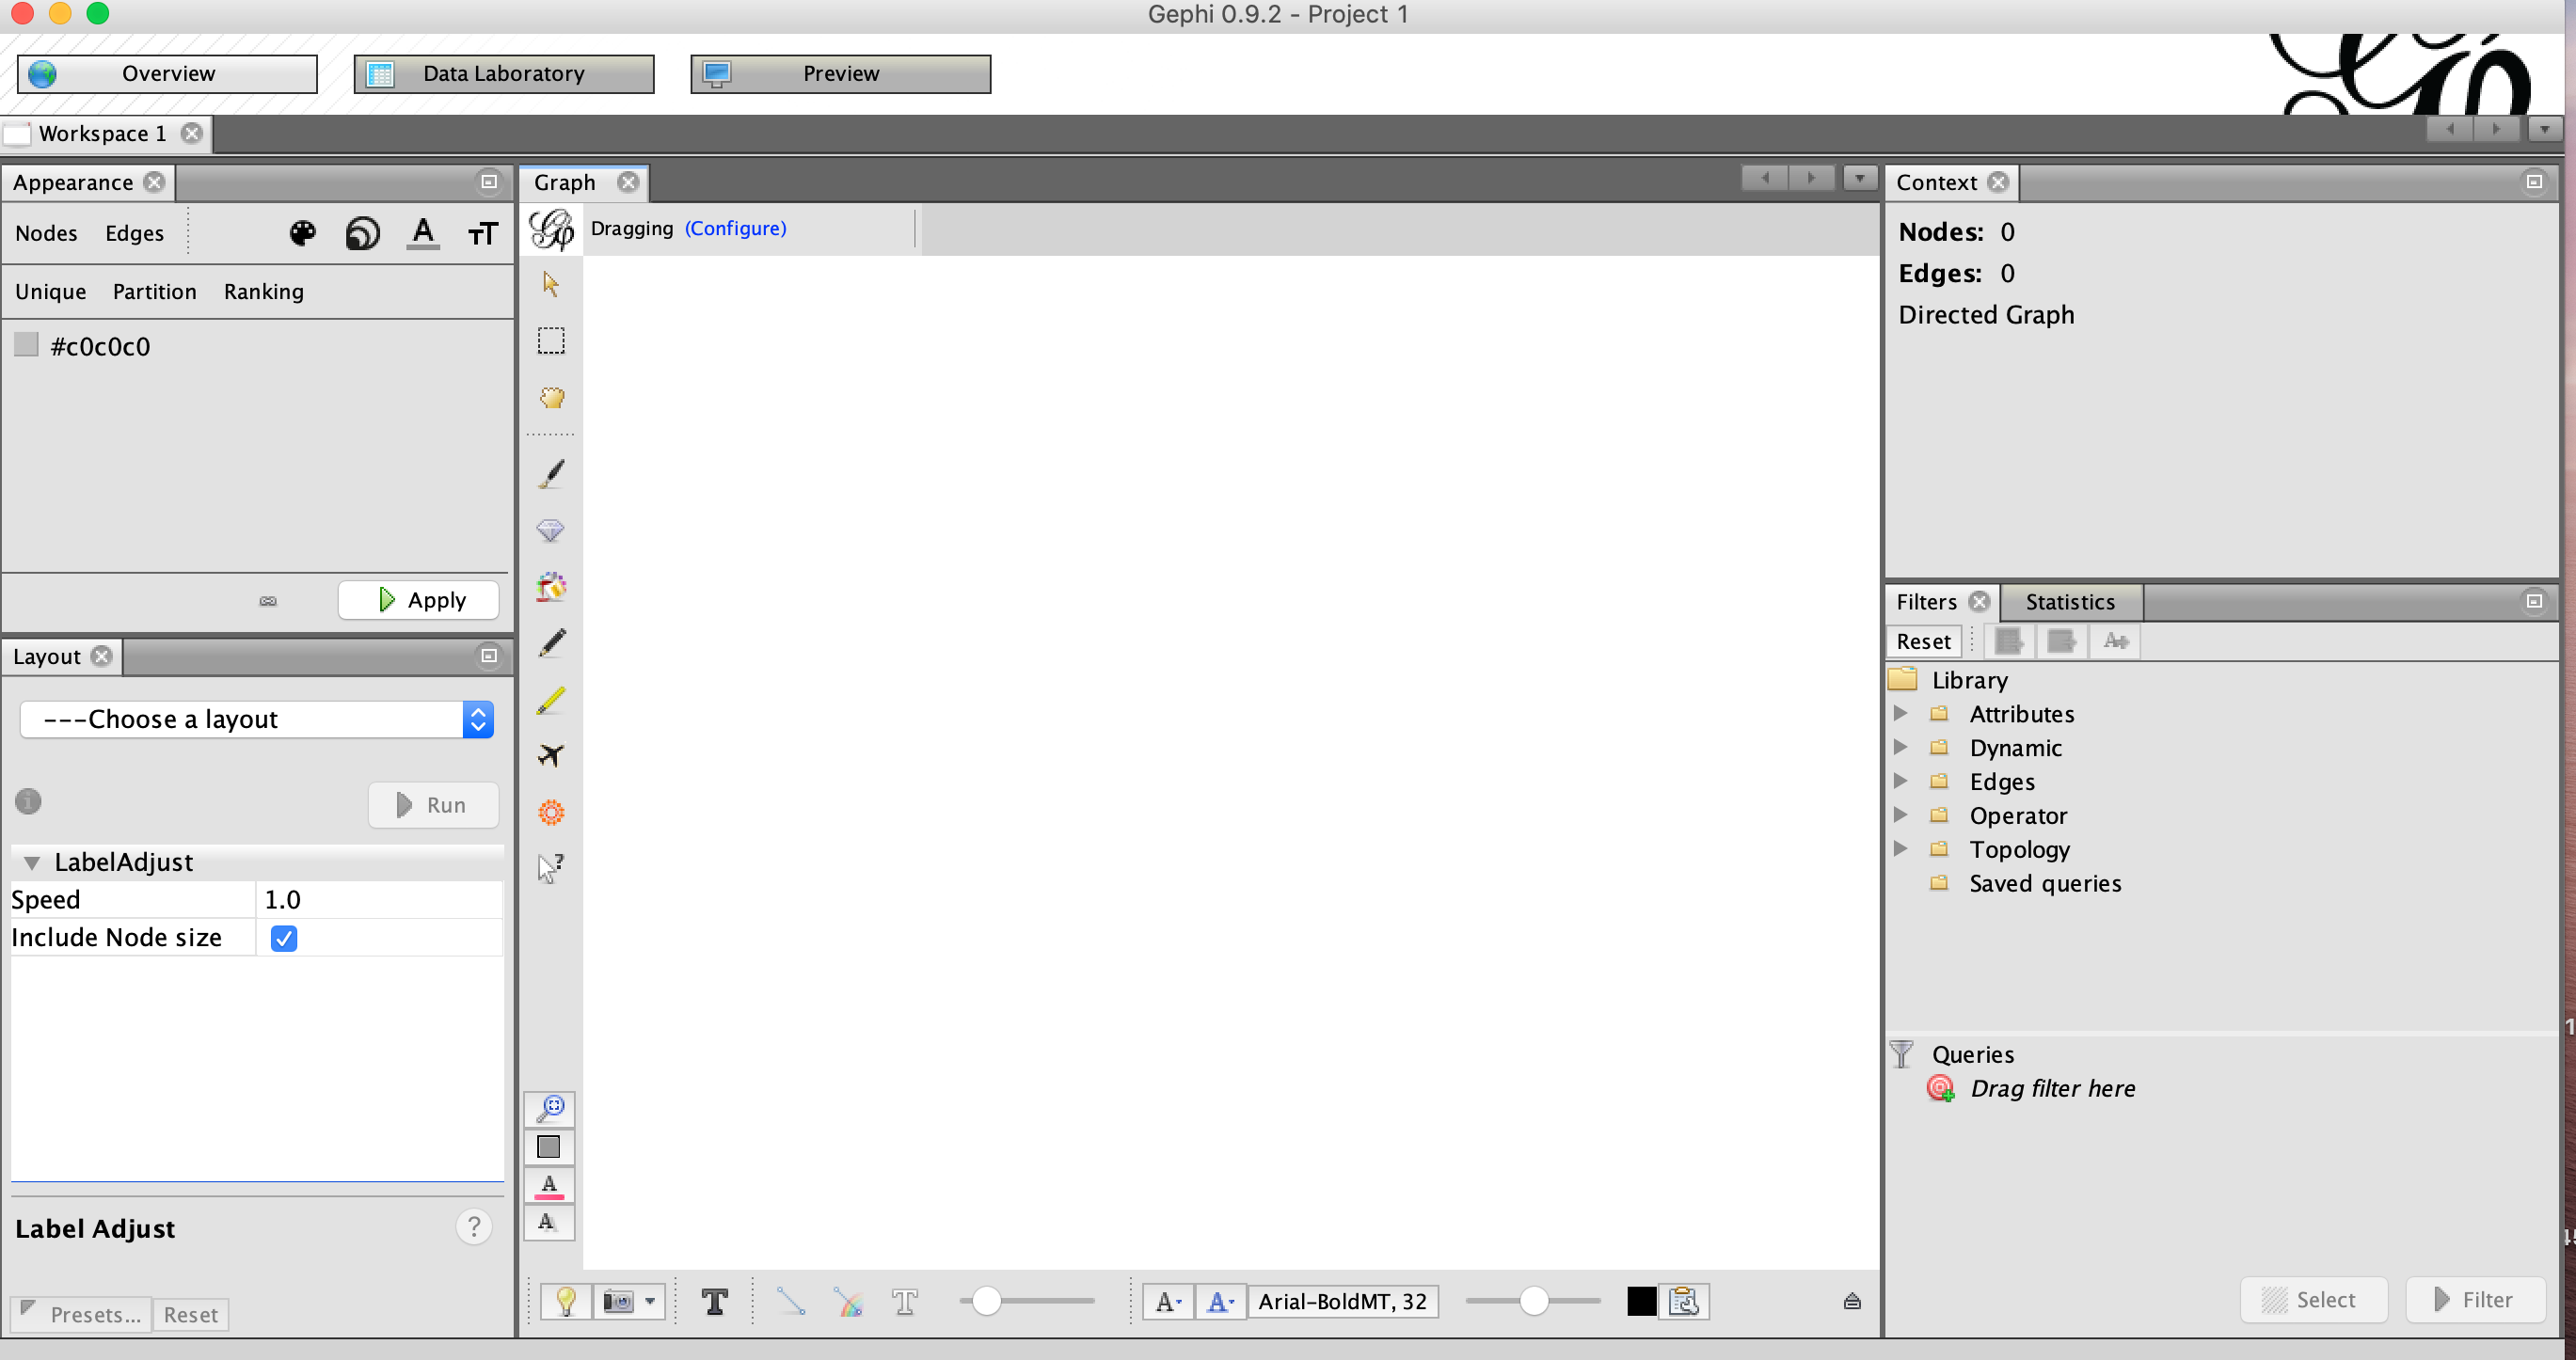
Task: Expand the Attributes filter folder
Action: tap(1900, 714)
